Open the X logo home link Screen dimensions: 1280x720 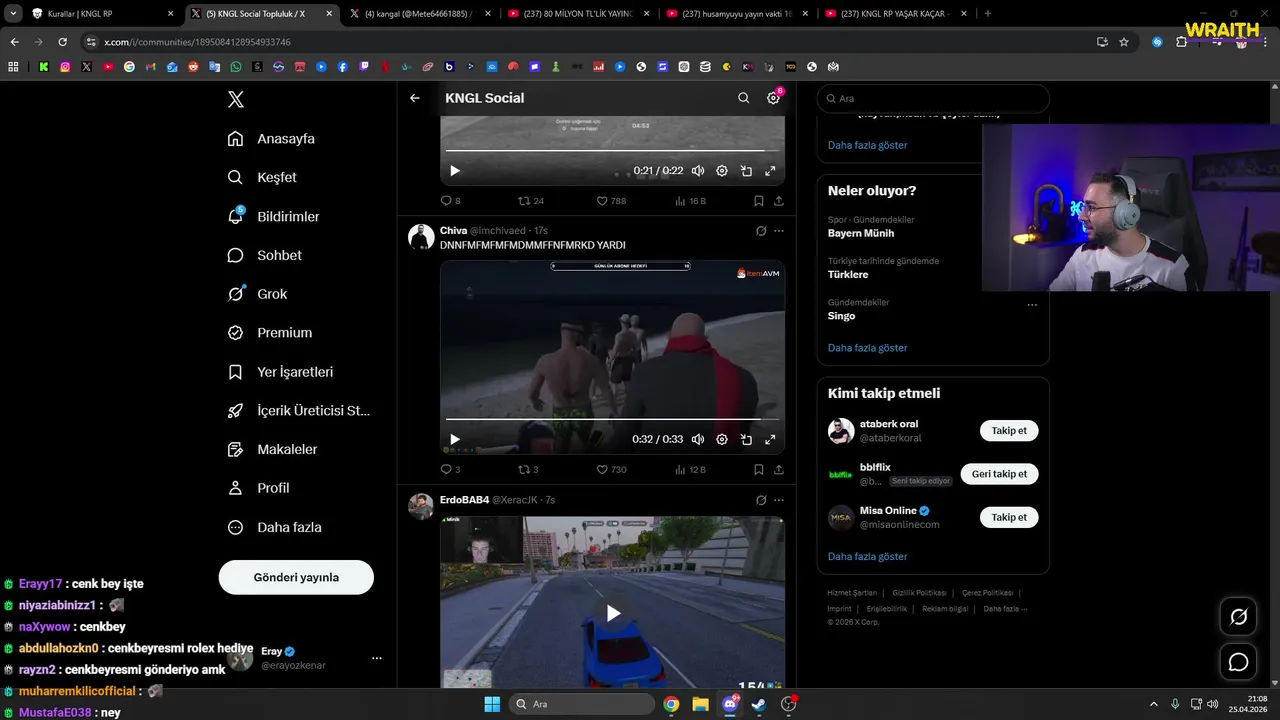236,99
